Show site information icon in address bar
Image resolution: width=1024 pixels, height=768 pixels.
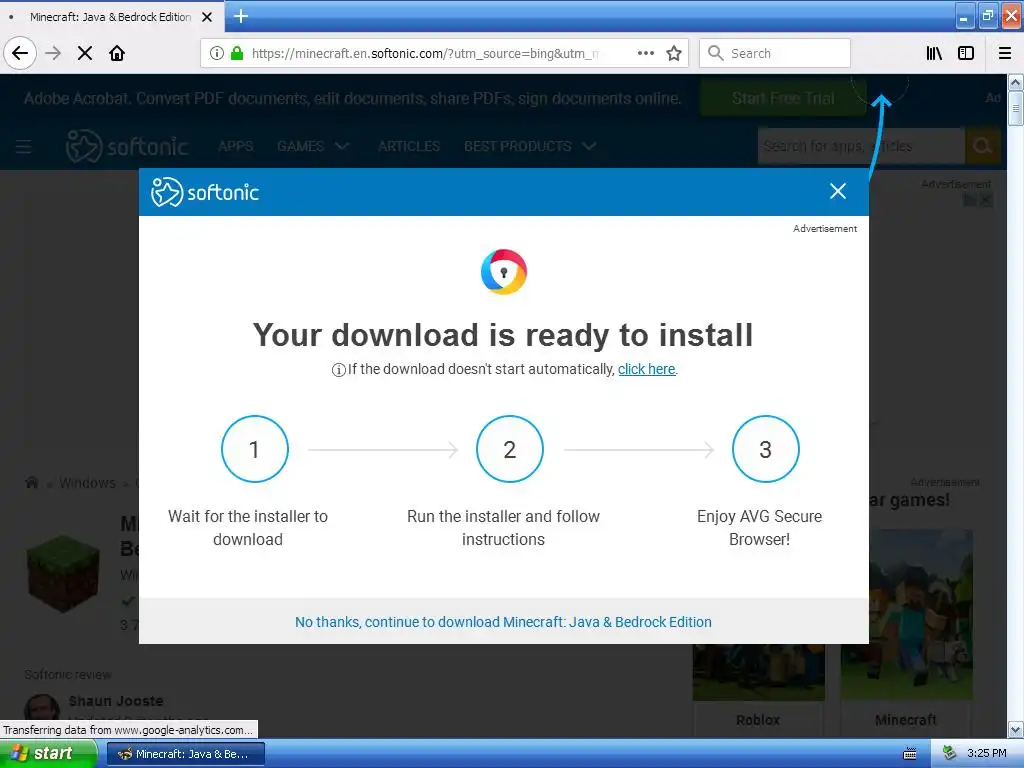[217, 53]
